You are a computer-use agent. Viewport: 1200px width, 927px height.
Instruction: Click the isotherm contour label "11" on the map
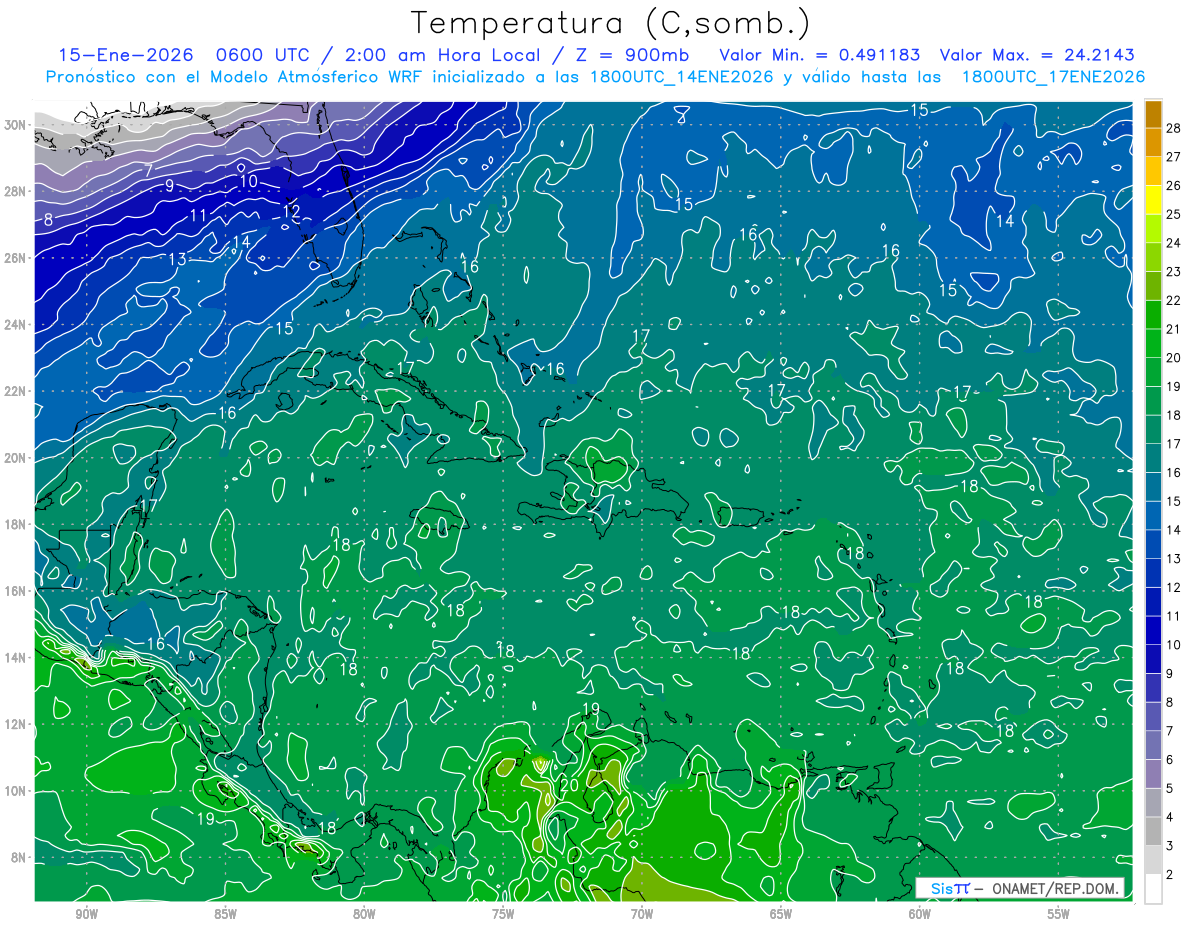(x=198, y=215)
